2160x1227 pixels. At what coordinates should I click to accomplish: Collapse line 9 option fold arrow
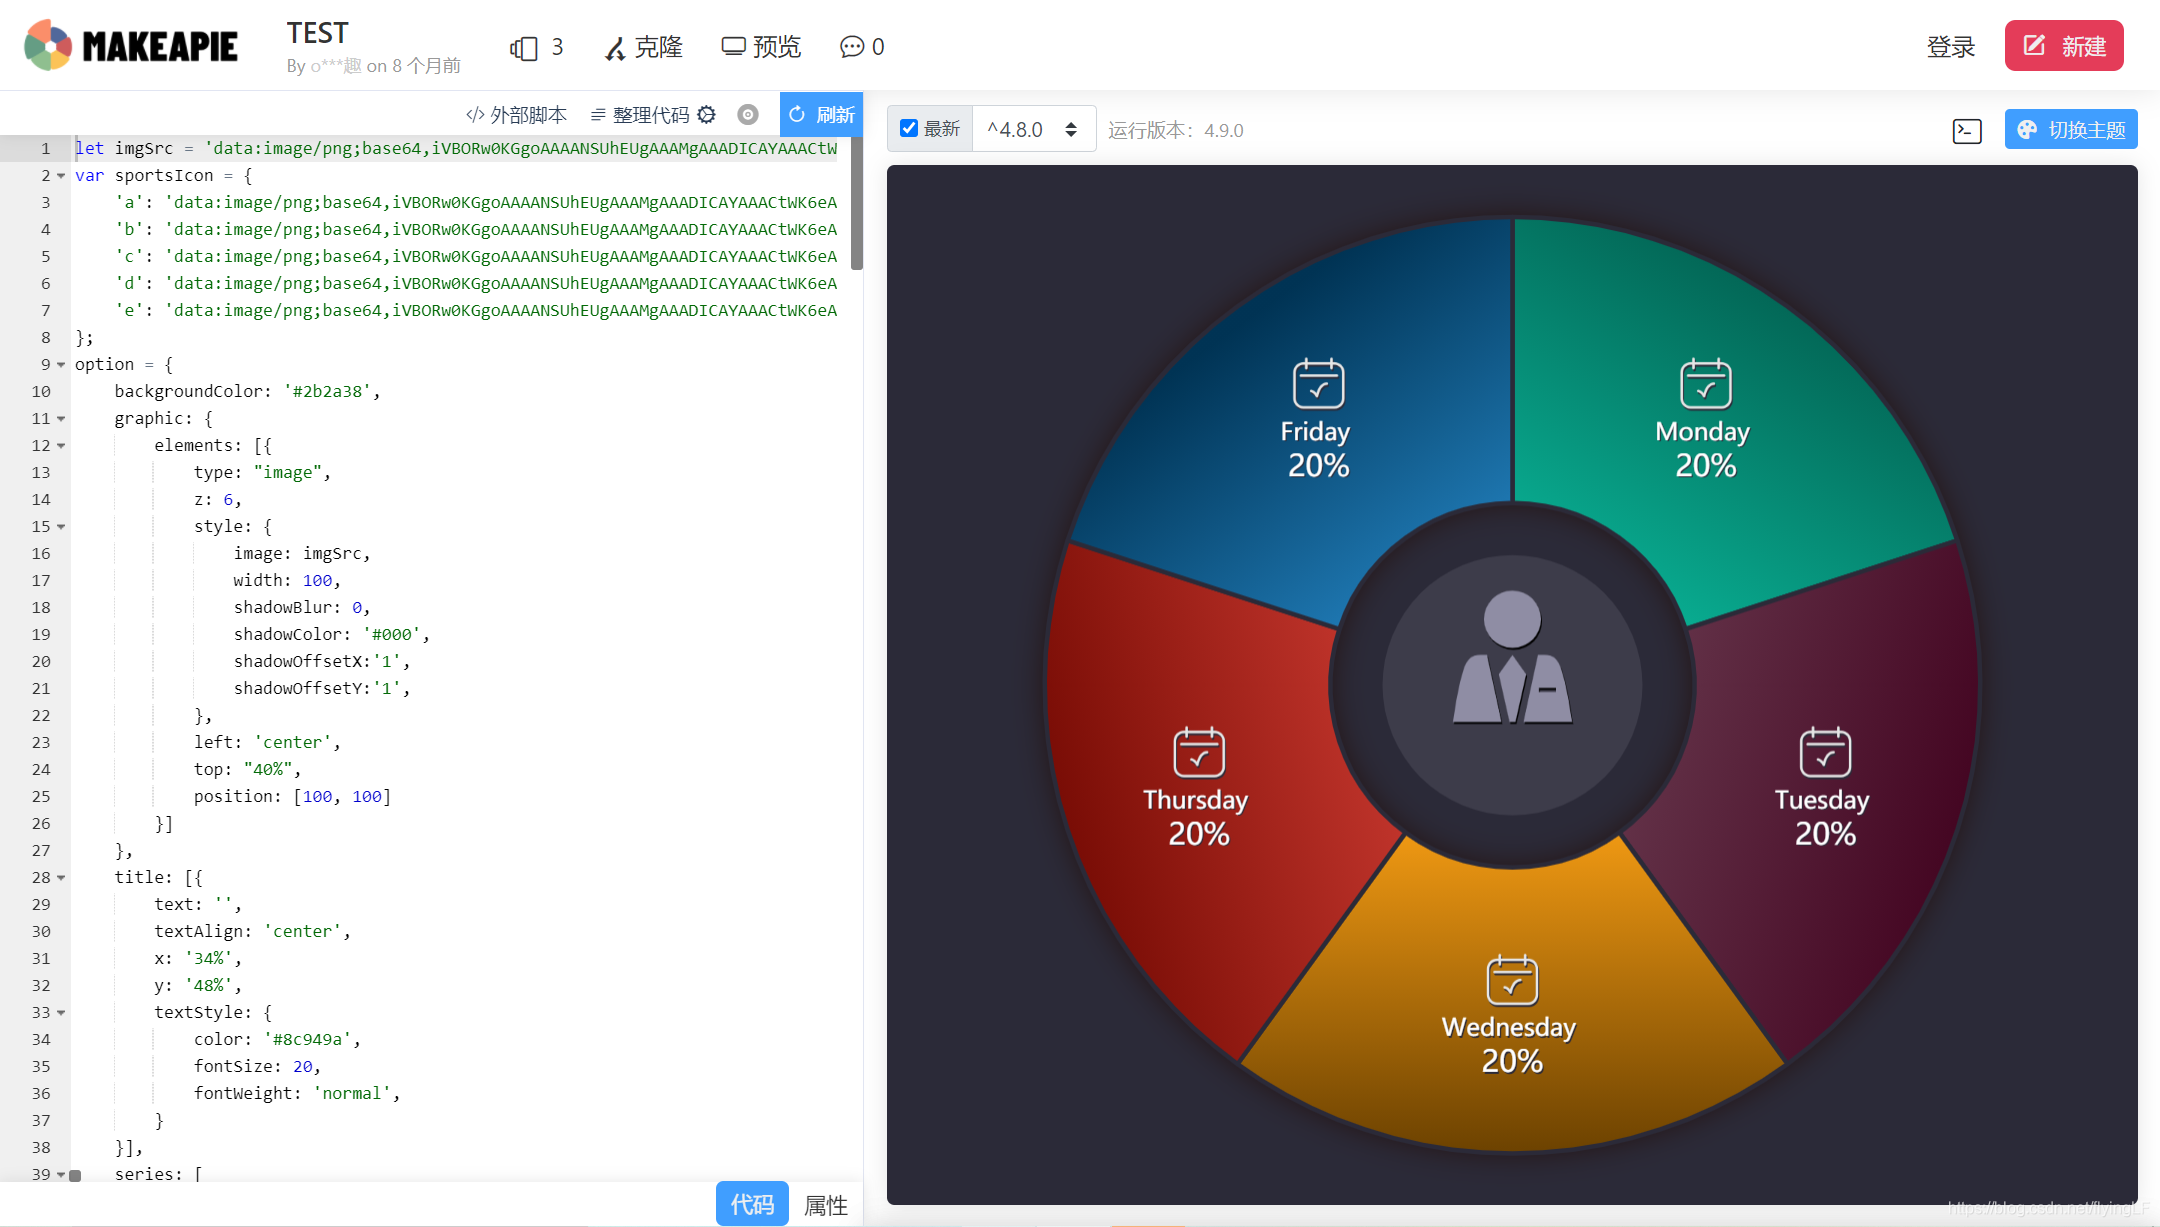click(x=61, y=365)
